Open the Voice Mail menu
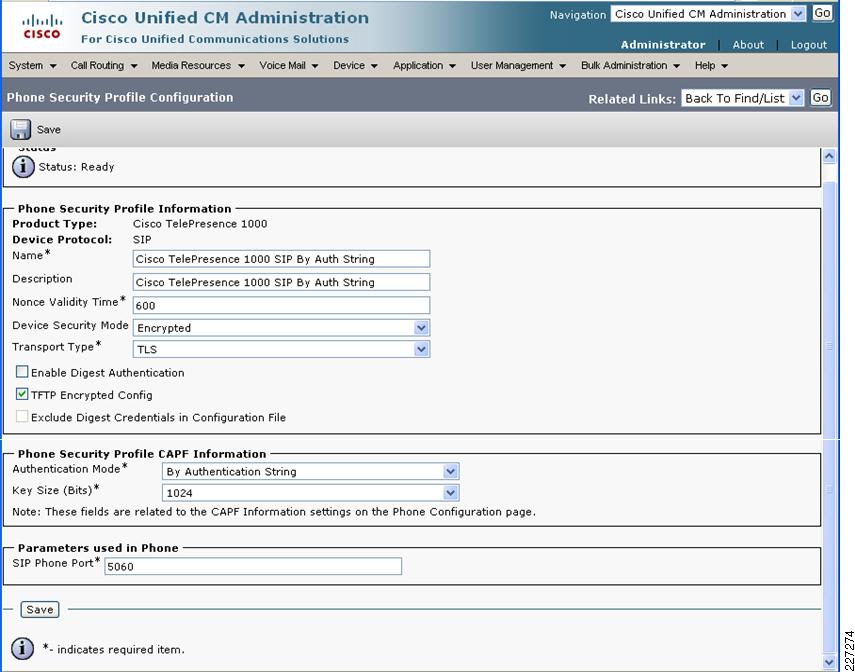The height and width of the screenshot is (672, 855). [288, 65]
